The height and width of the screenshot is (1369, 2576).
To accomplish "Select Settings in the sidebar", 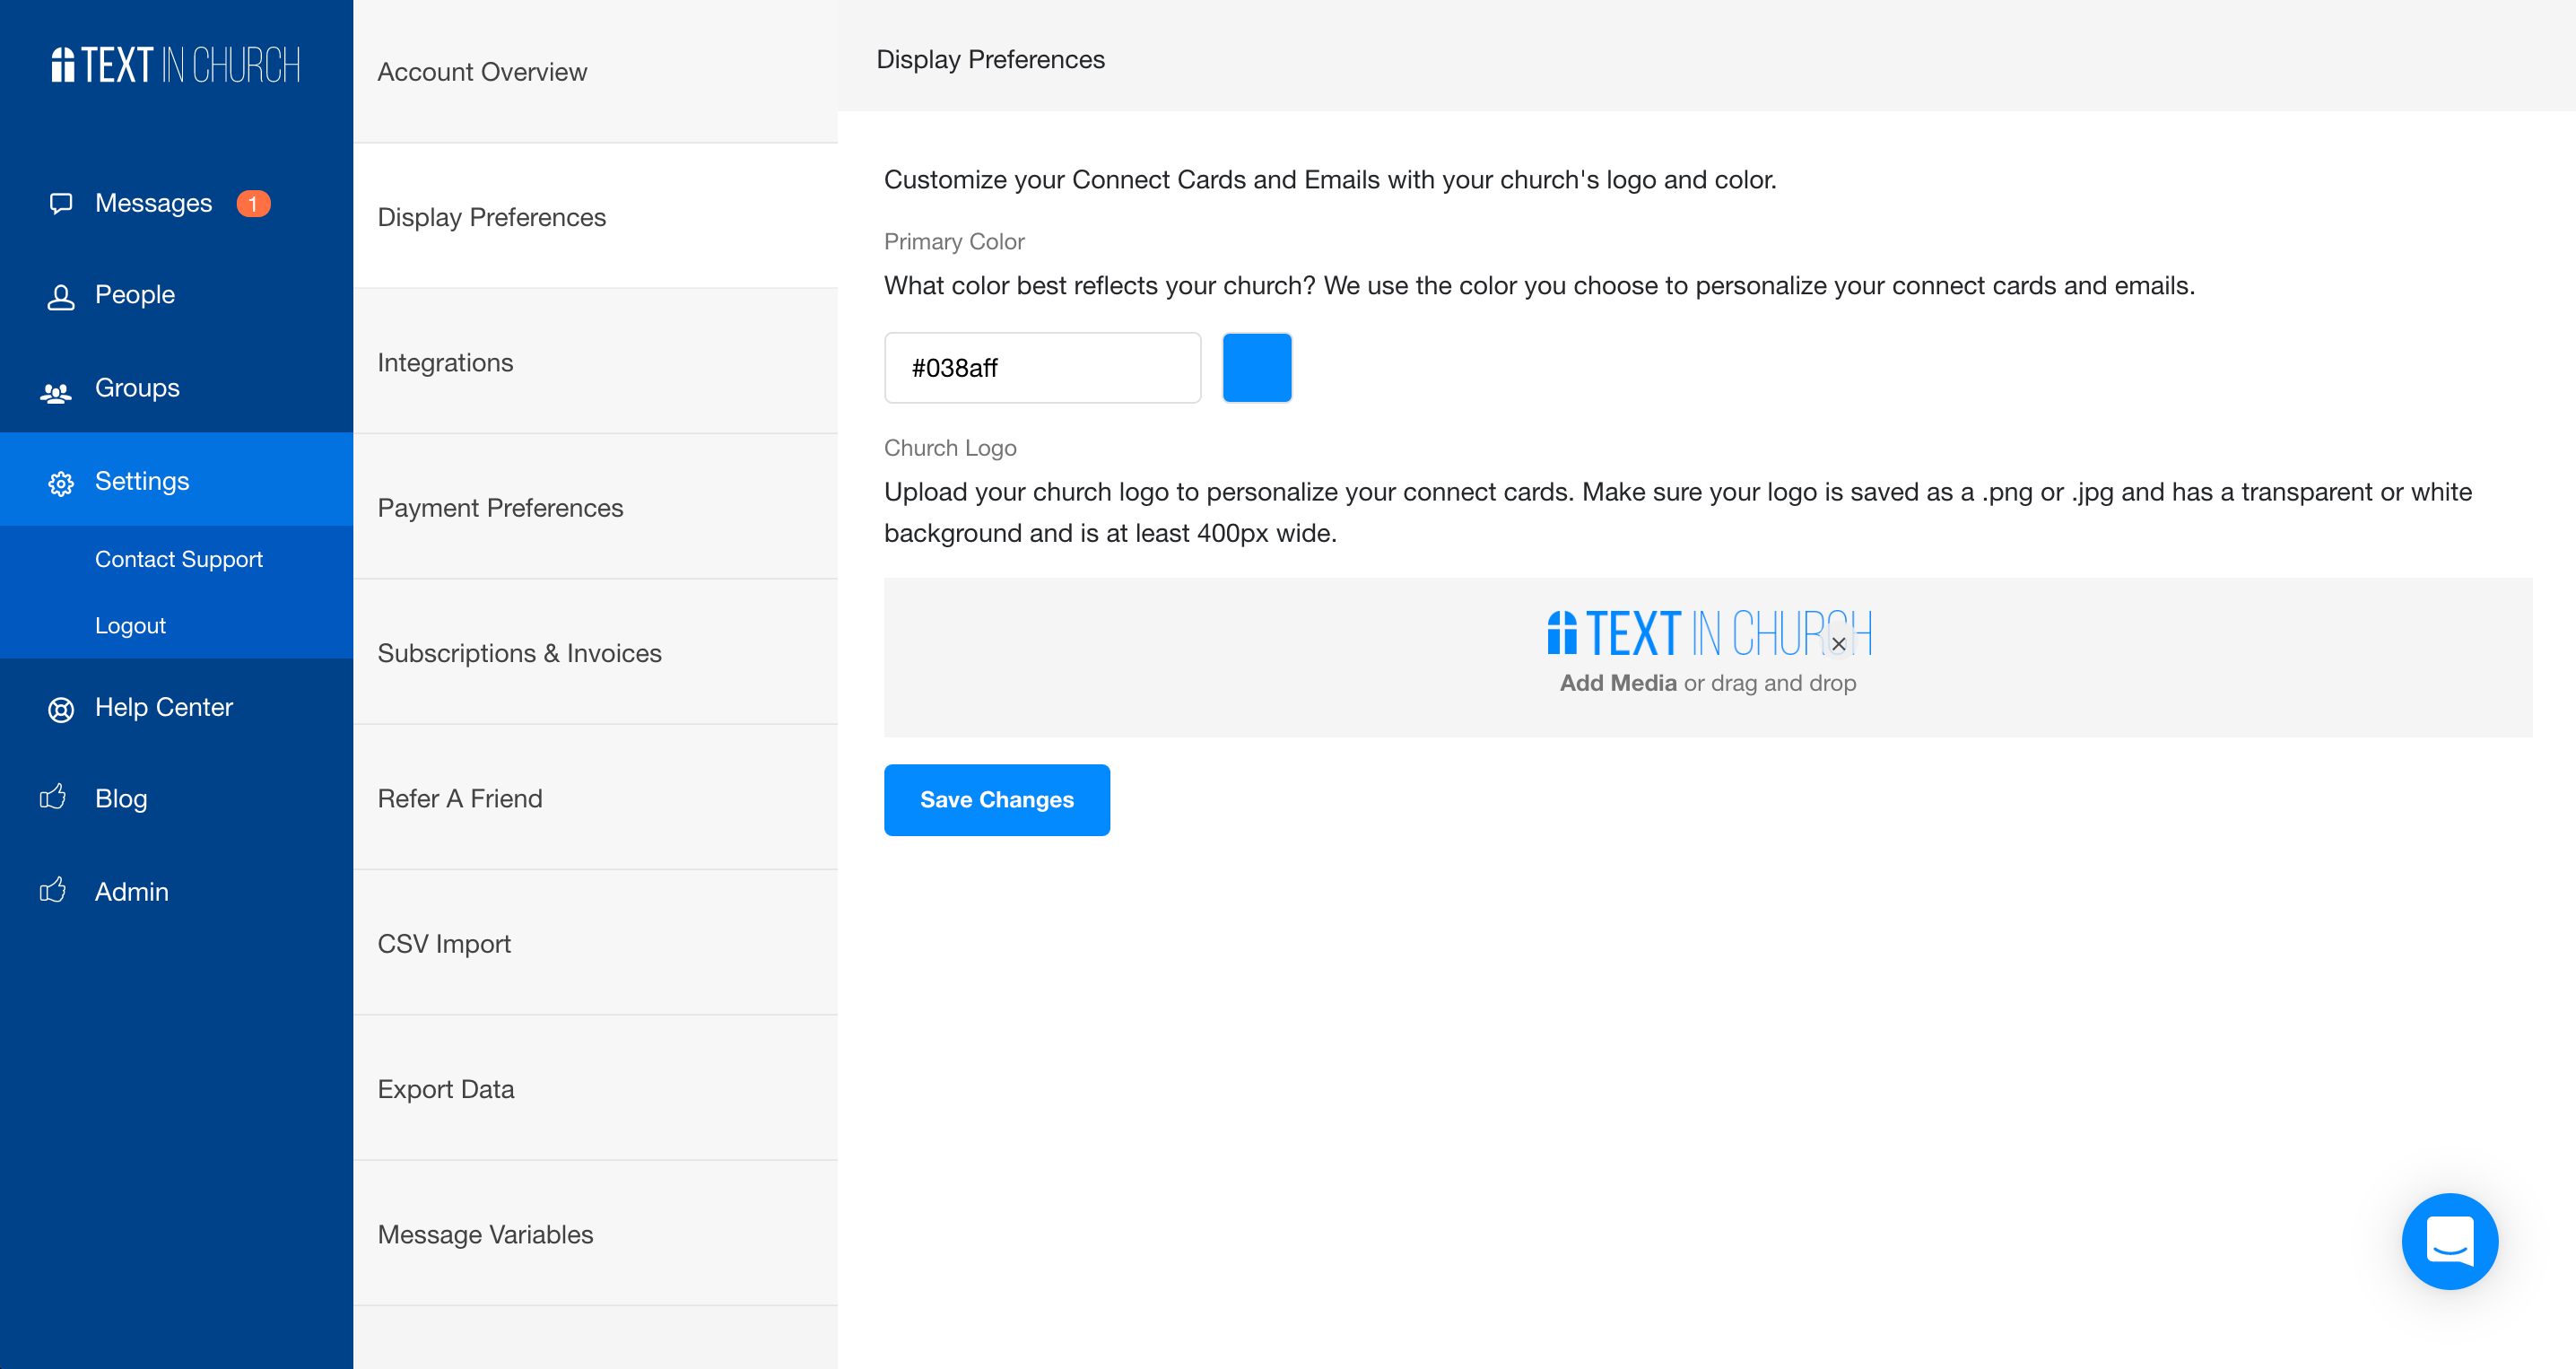I will (176, 480).
